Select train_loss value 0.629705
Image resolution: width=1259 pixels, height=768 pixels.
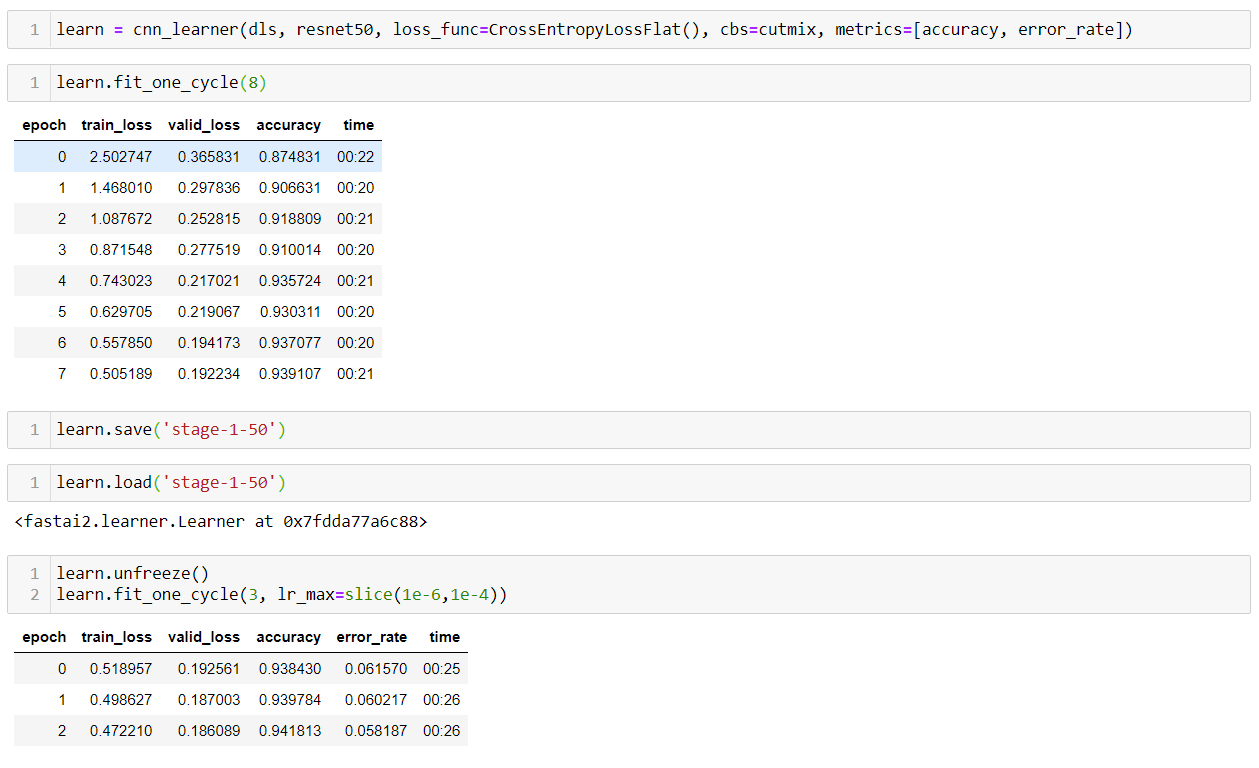coord(121,312)
